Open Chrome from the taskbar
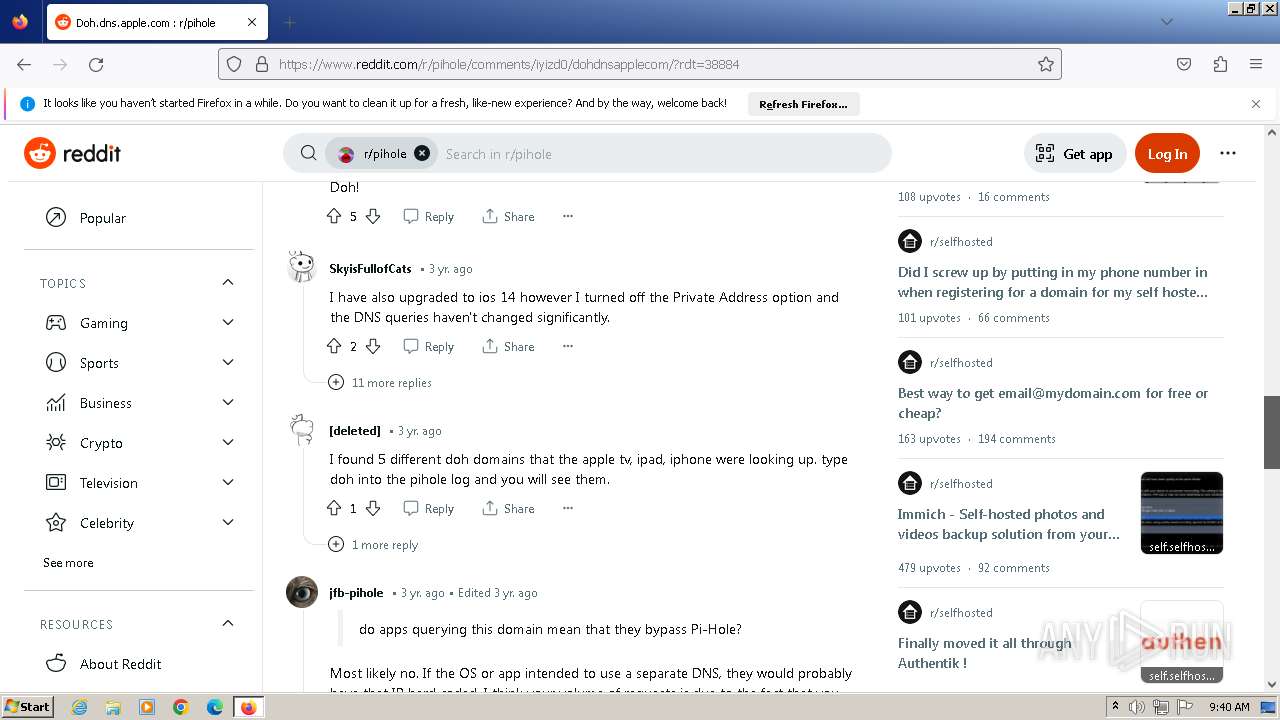 tap(181, 707)
